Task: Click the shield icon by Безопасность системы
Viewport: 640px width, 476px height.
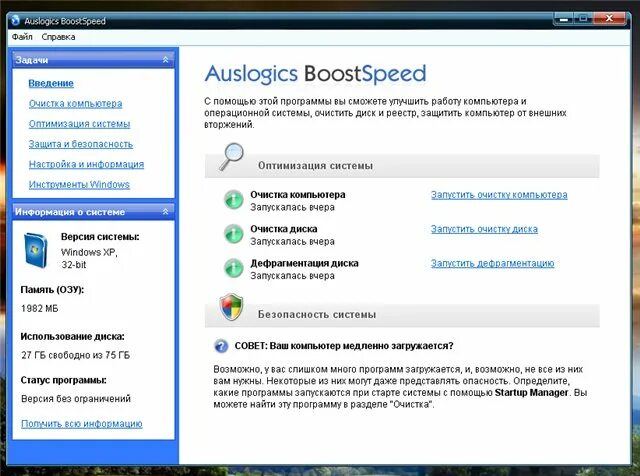Action: point(231,307)
